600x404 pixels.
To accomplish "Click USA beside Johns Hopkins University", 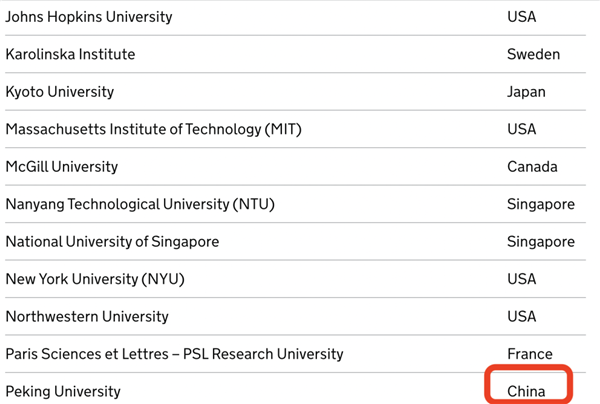I will click(x=522, y=17).
